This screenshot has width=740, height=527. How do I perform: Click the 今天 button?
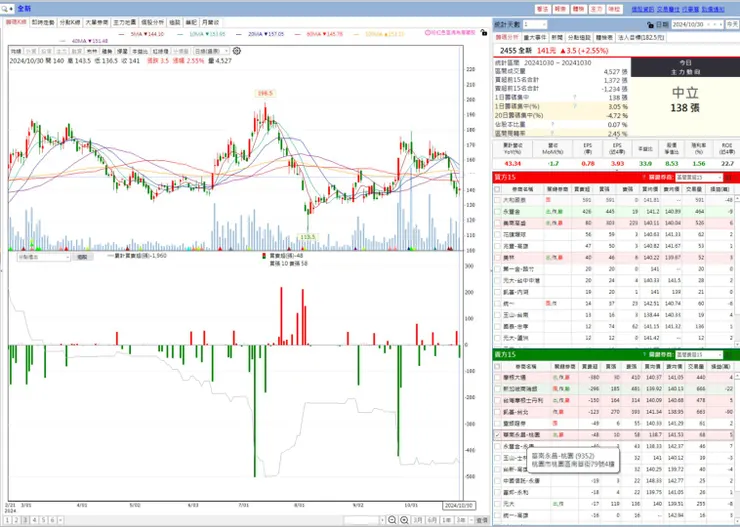pos(732,25)
